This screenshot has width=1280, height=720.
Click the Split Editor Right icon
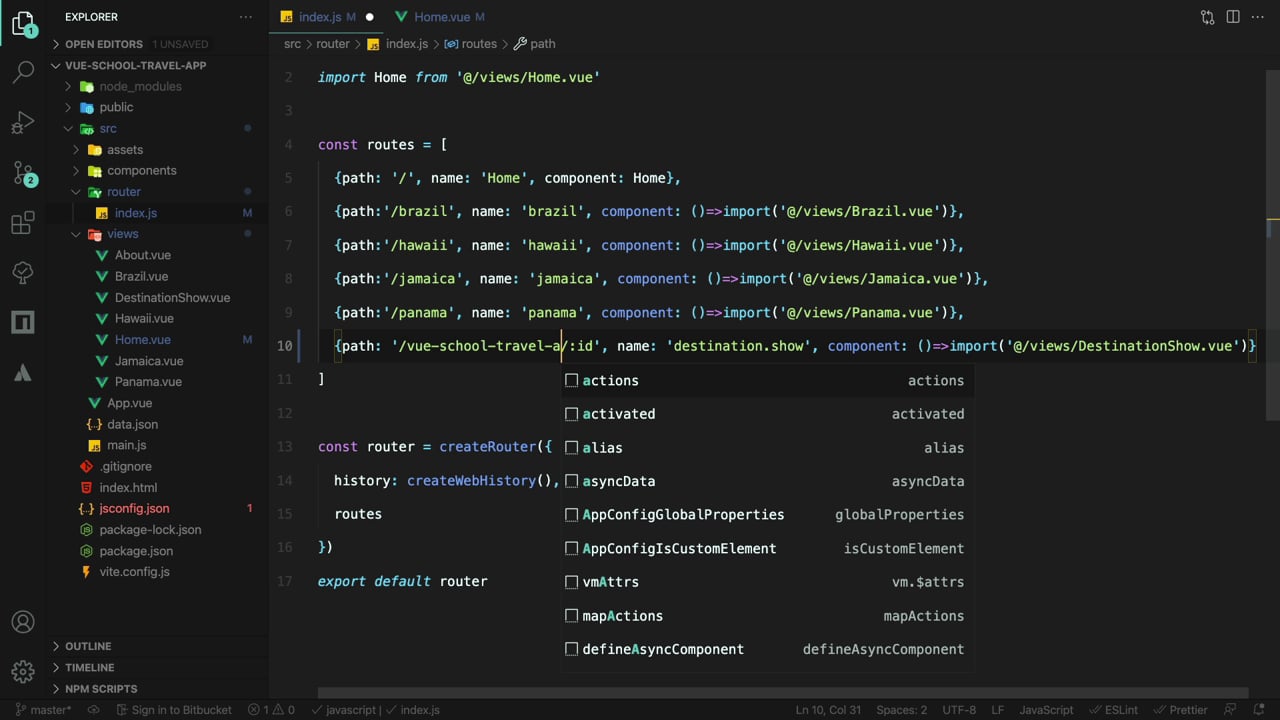1233,17
